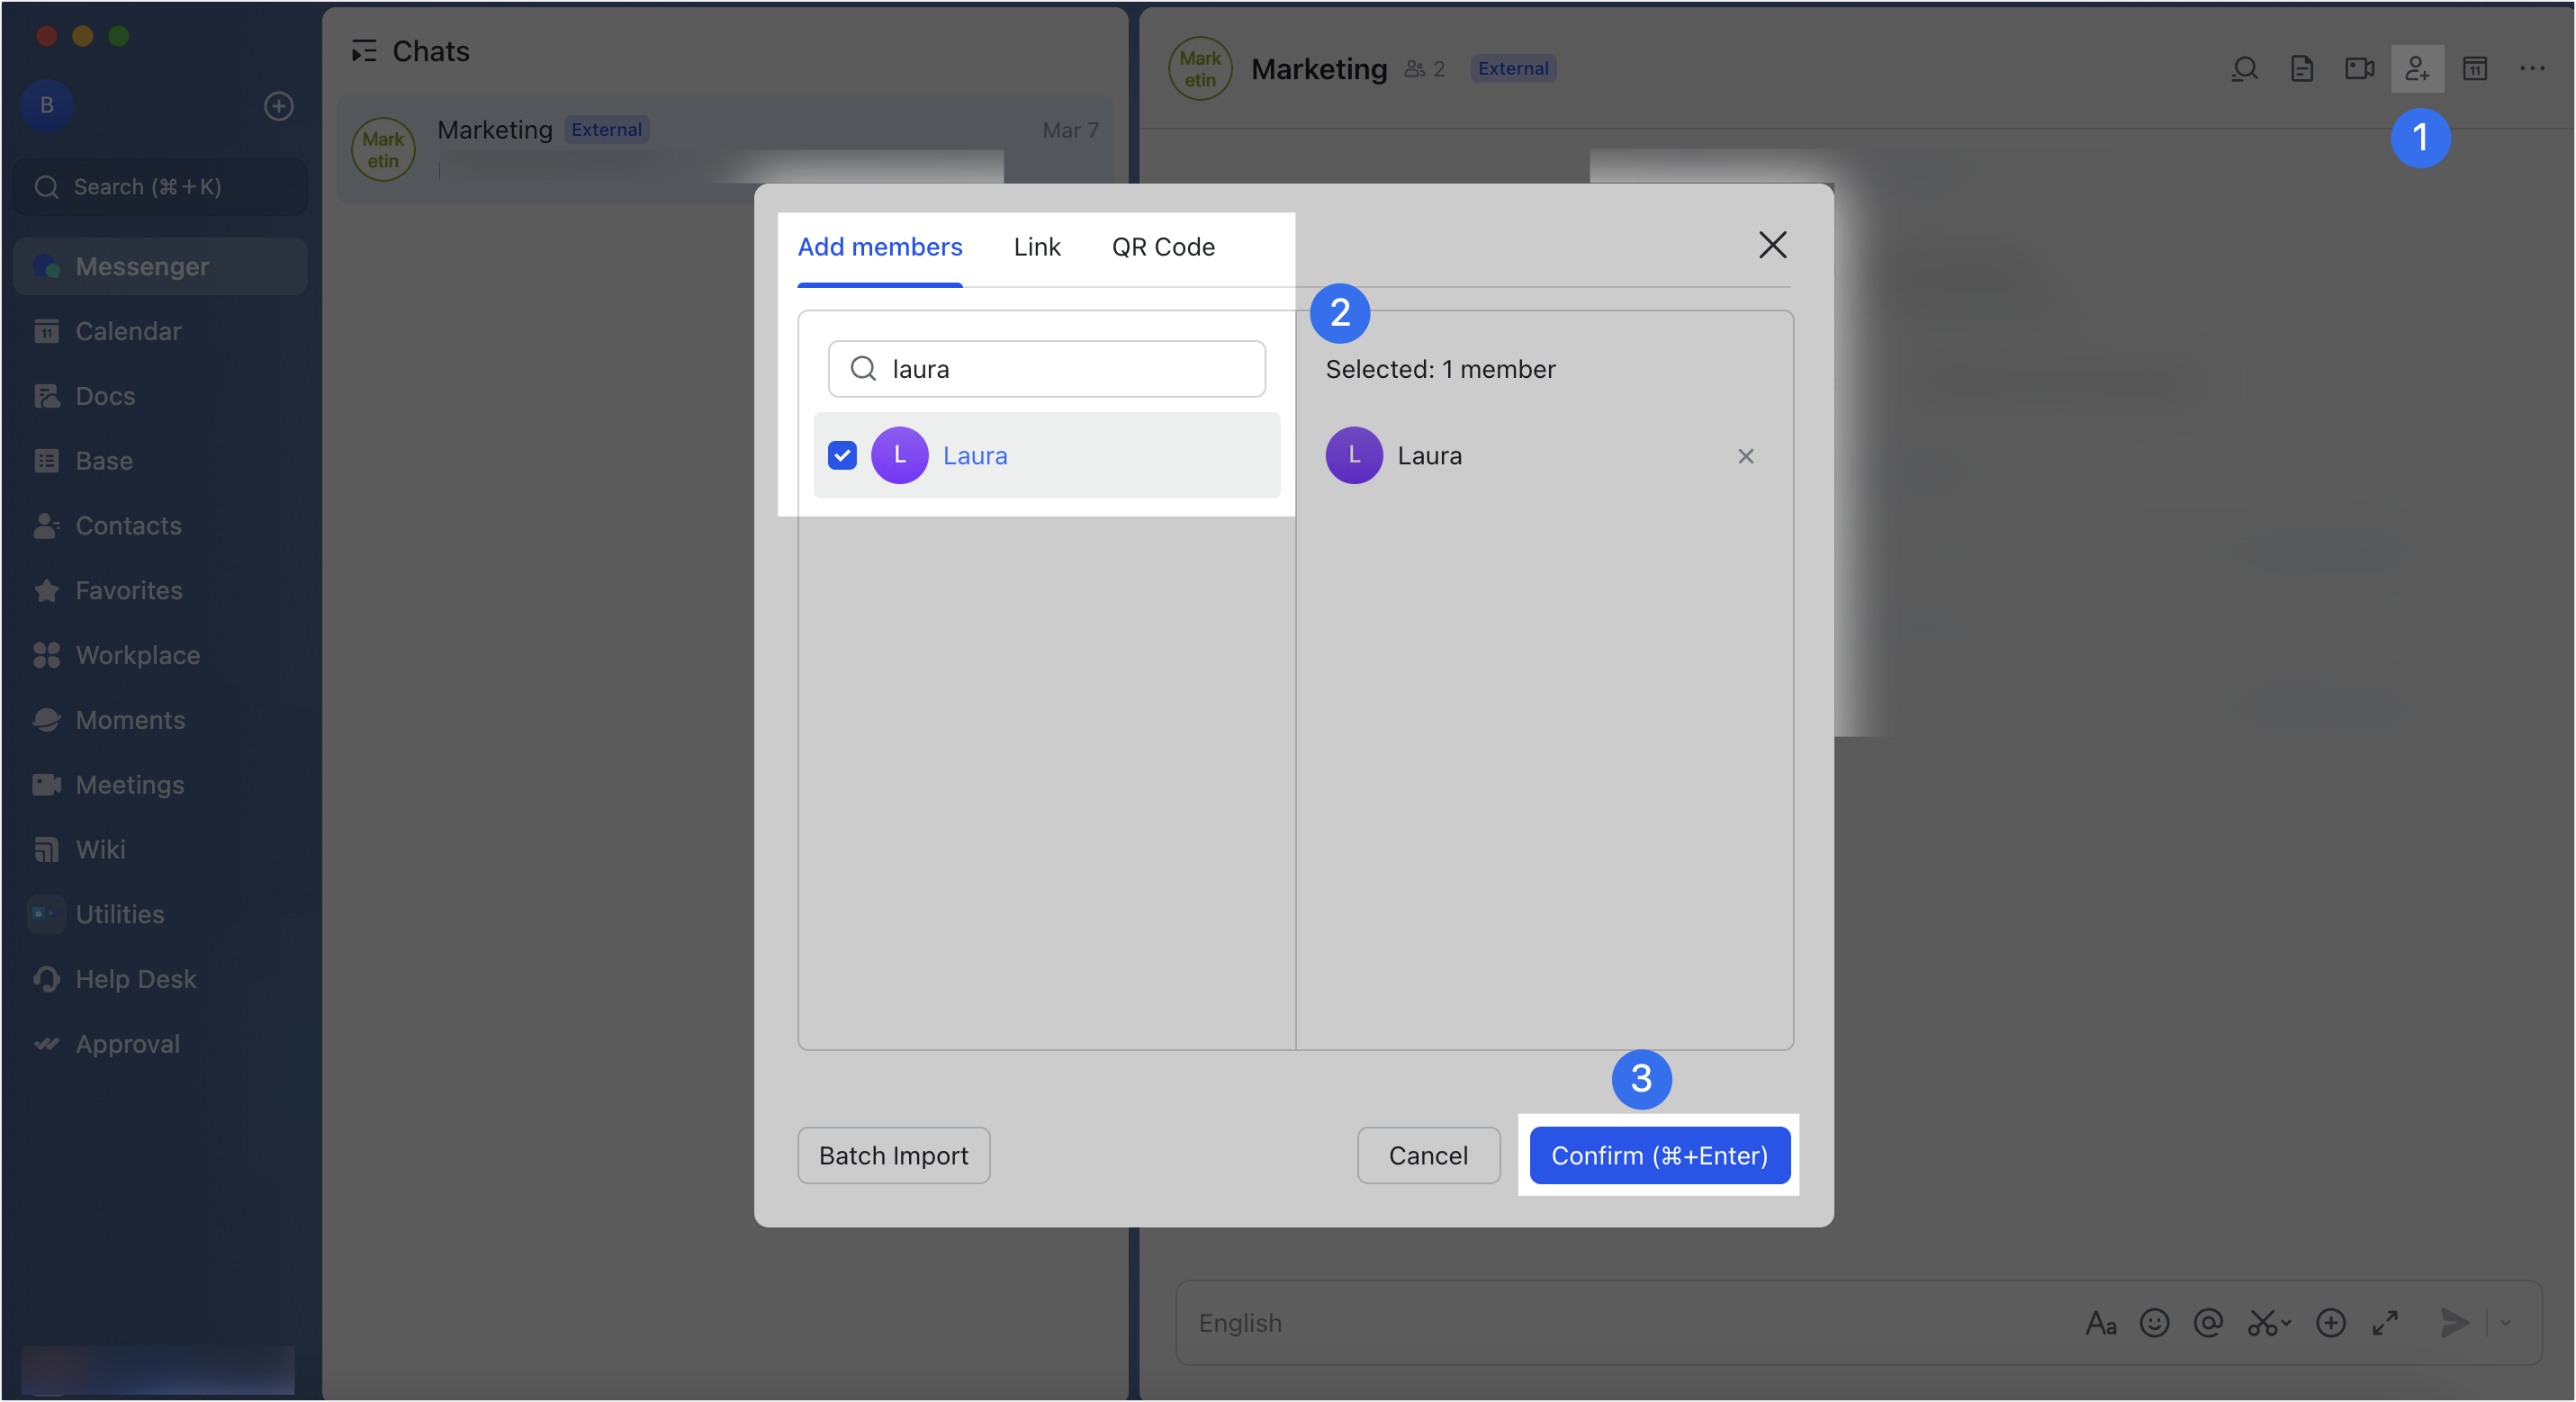Open Messenger in the sidebar
Image resolution: width=2576 pixels, height=1402 pixels.
coord(160,267)
